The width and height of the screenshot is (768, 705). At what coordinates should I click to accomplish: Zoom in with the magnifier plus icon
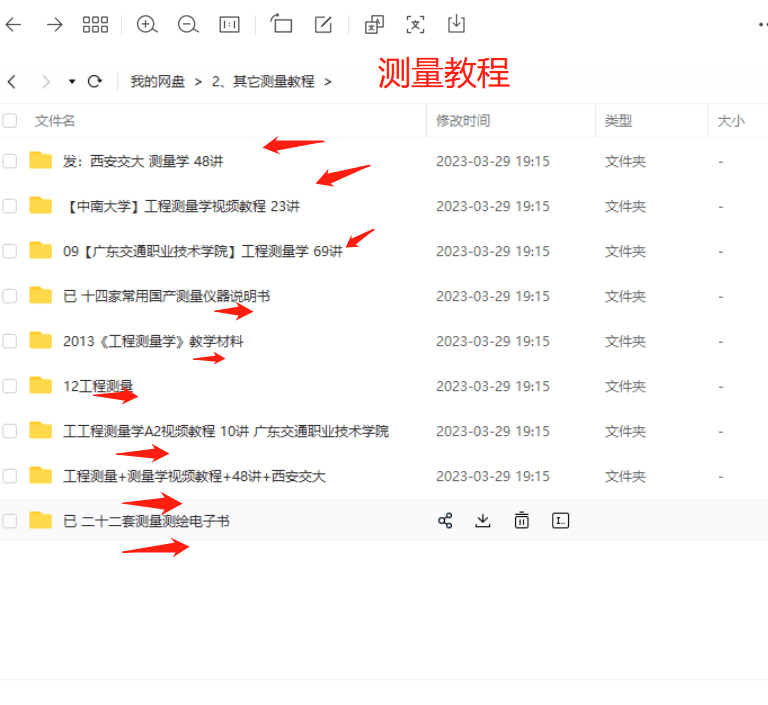[x=147, y=24]
